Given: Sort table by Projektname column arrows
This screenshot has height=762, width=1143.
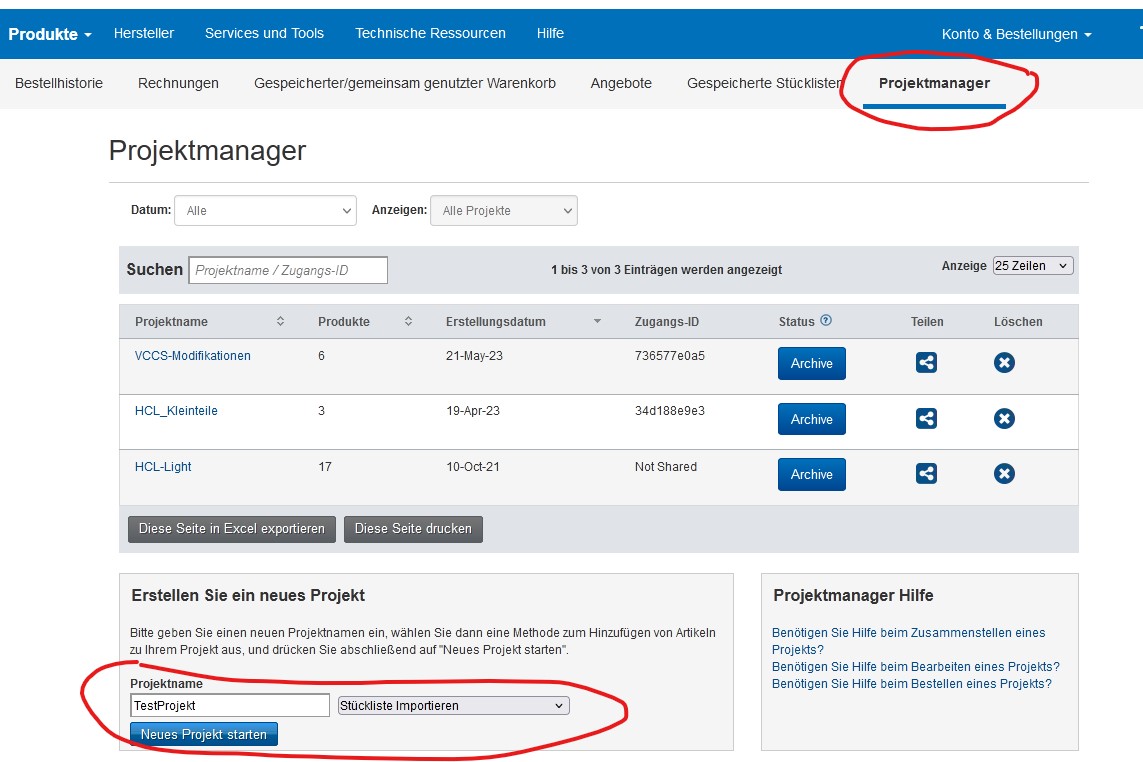Looking at the screenshot, I should click(280, 322).
